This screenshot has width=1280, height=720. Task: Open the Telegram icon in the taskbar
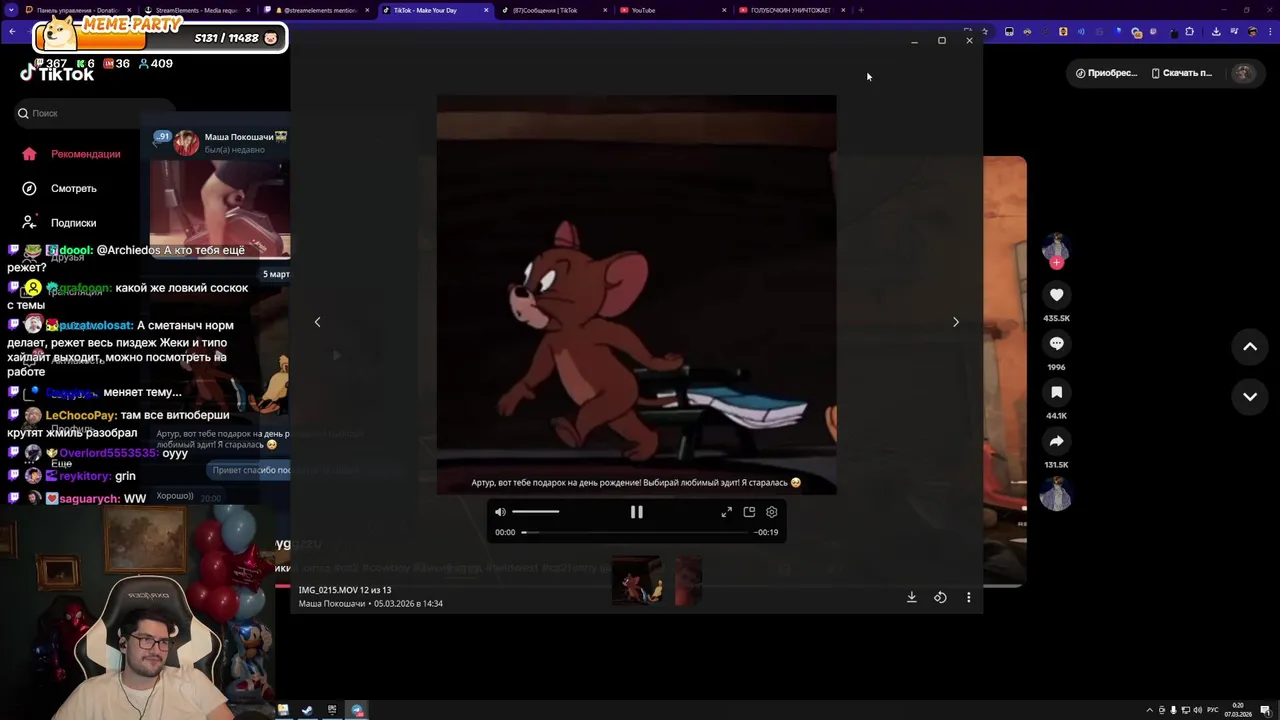pyautogui.click(x=357, y=711)
